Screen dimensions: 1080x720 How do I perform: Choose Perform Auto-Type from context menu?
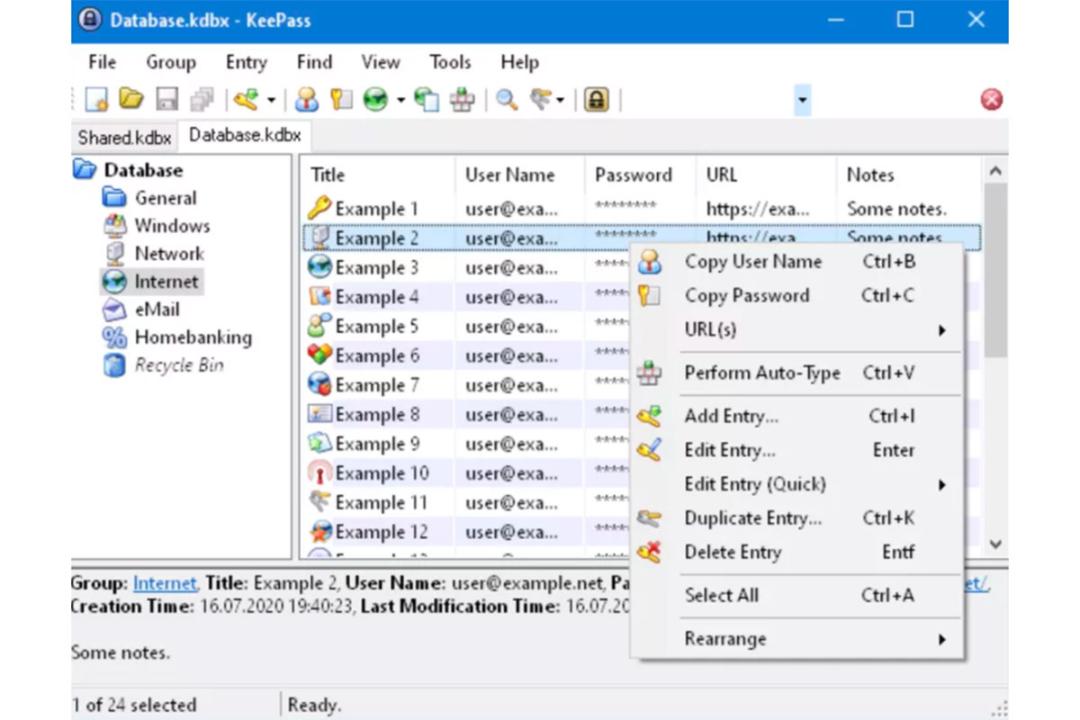pyautogui.click(x=796, y=373)
